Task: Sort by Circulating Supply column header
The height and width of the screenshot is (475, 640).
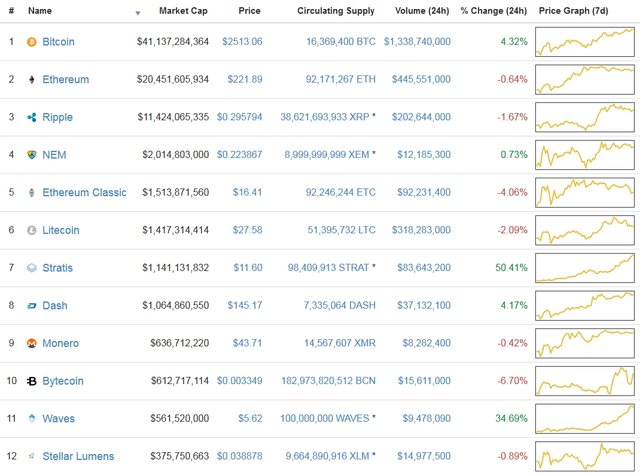Action: (336, 11)
